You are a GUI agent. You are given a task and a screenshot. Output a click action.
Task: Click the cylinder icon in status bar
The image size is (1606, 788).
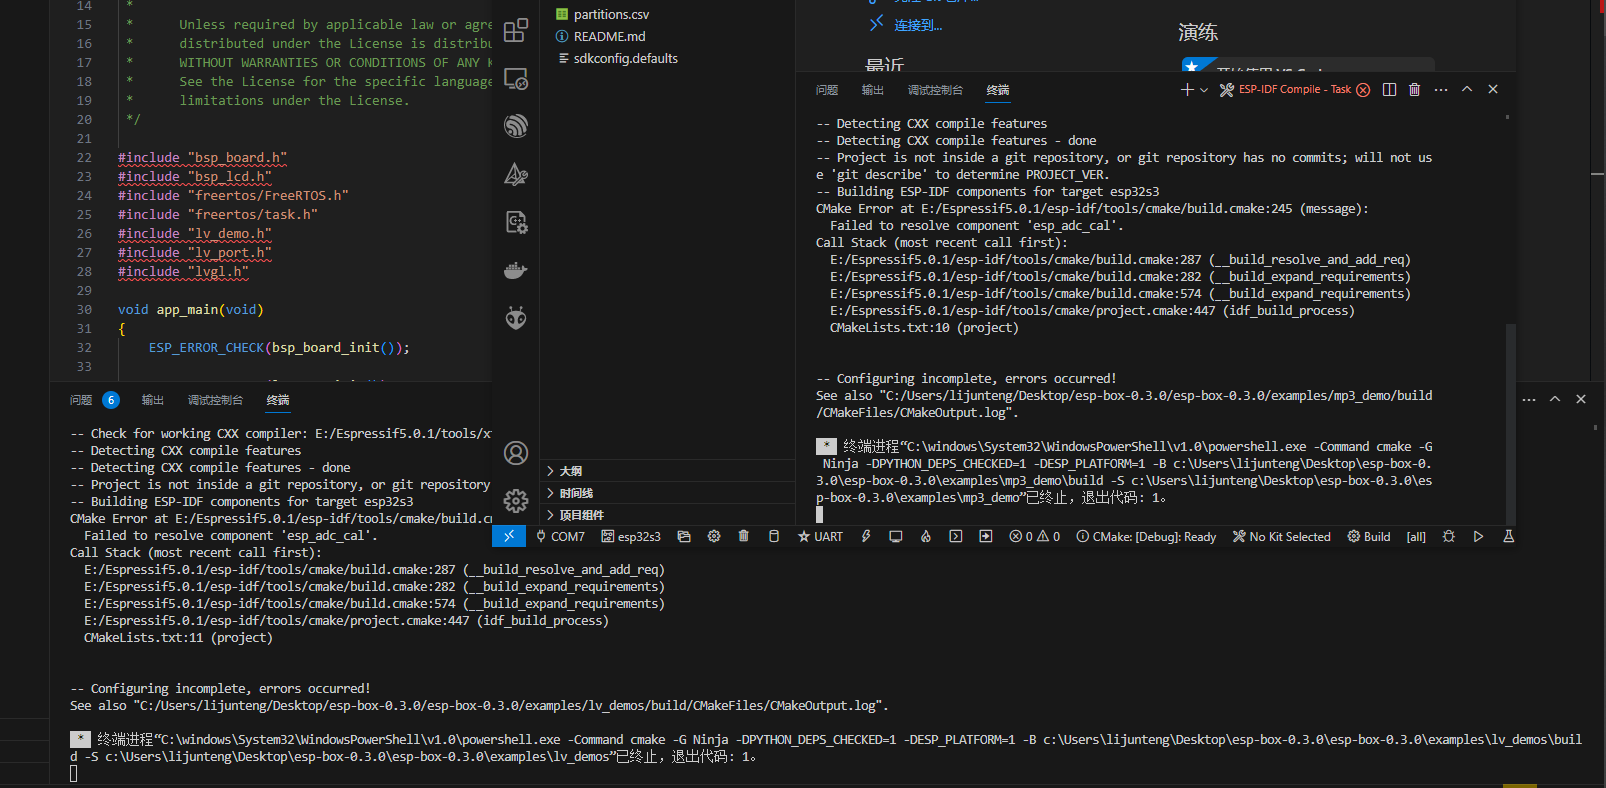pos(774,537)
